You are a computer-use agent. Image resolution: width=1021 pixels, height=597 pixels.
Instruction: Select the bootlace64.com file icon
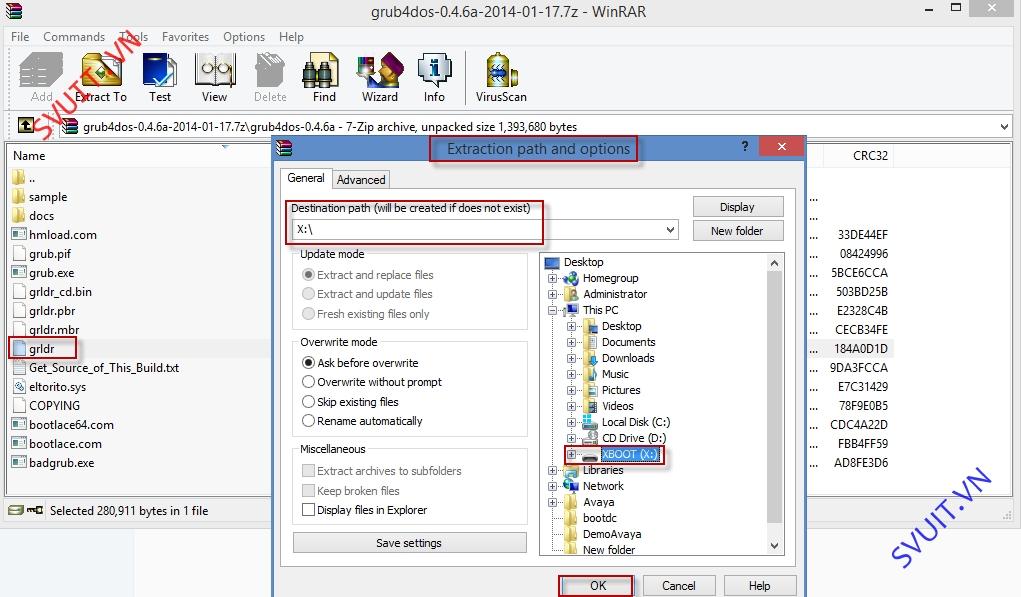click(x=19, y=424)
